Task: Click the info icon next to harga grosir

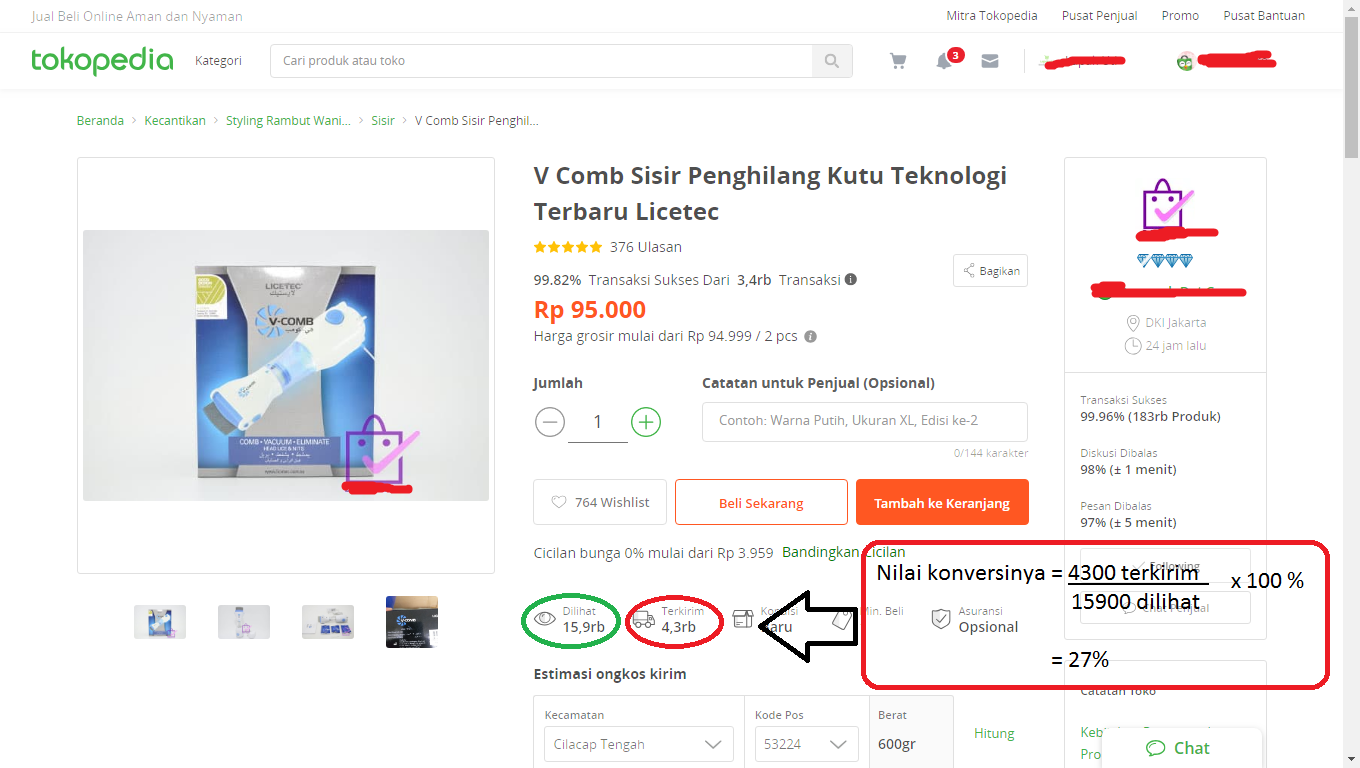Action: (x=810, y=336)
